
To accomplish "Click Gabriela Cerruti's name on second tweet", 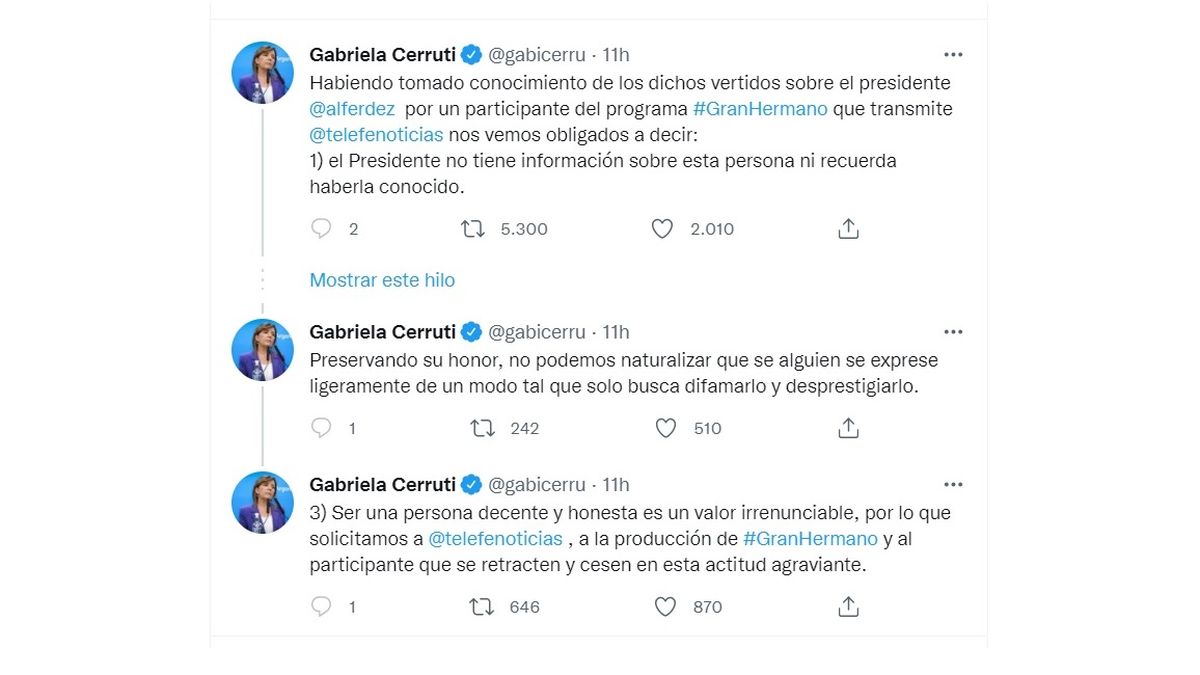I will (382, 332).
